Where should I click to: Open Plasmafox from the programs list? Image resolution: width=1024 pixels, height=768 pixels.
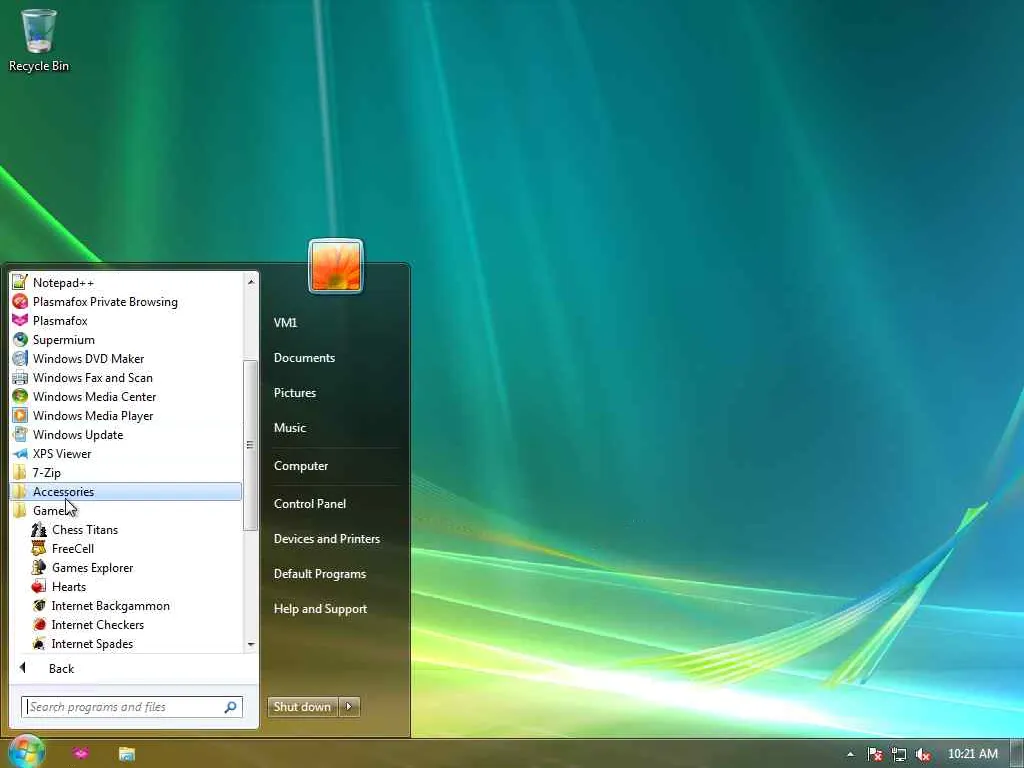pyautogui.click(x=126, y=321)
